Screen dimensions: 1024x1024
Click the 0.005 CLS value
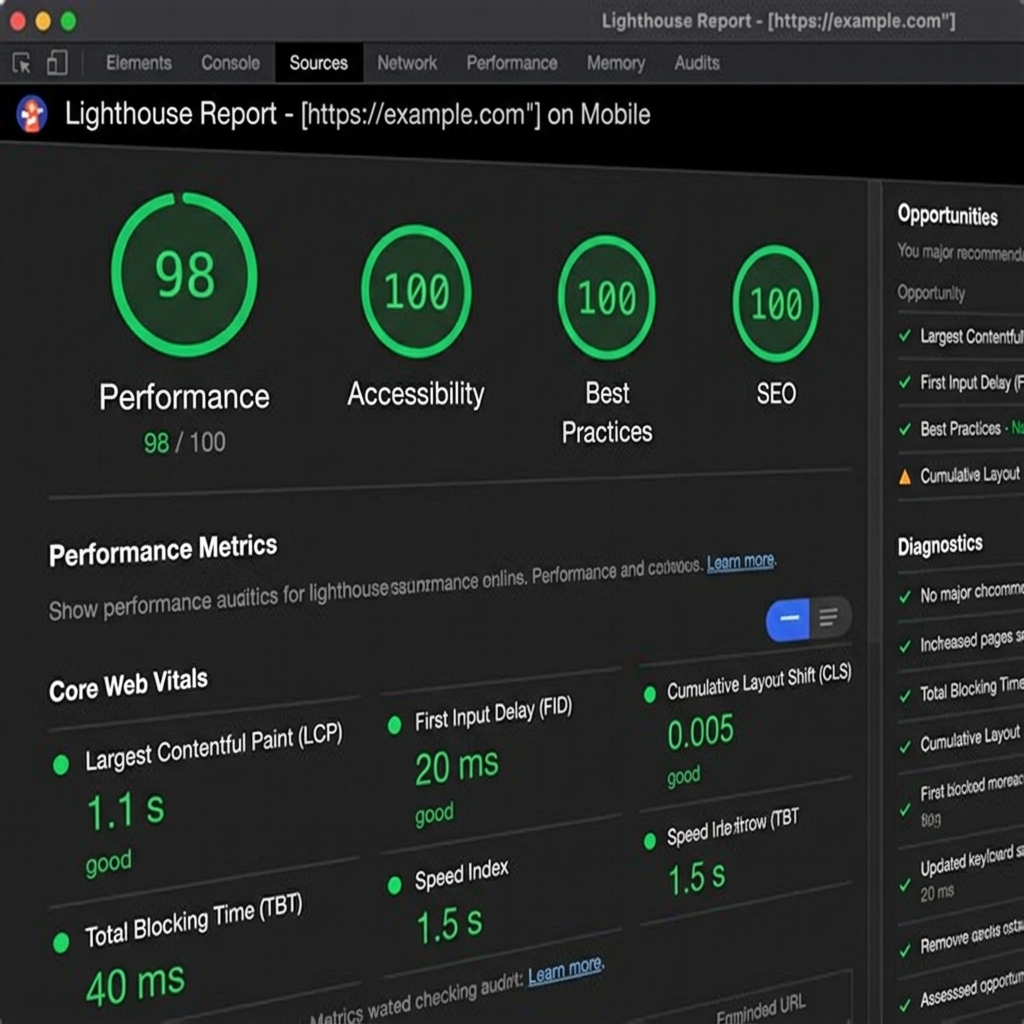700,732
